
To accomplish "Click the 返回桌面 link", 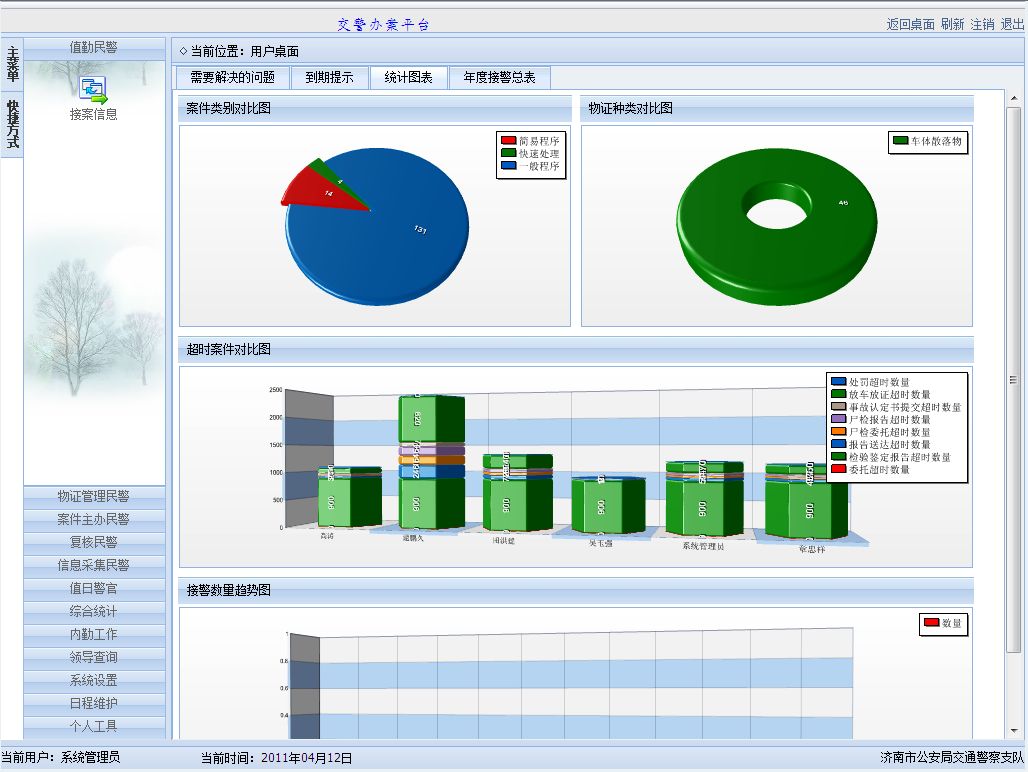I will (x=910, y=24).
